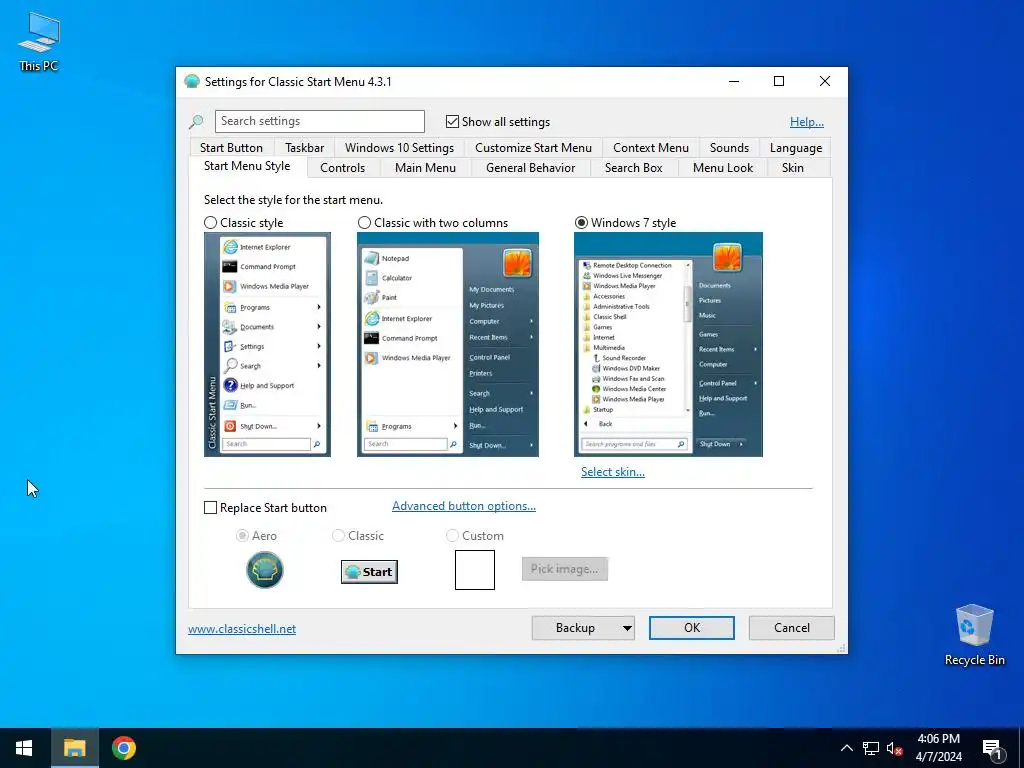Click the magnifier icon beside Search settings
Image resolution: width=1024 pixels, height=768 pixels.
coord(196,122)
